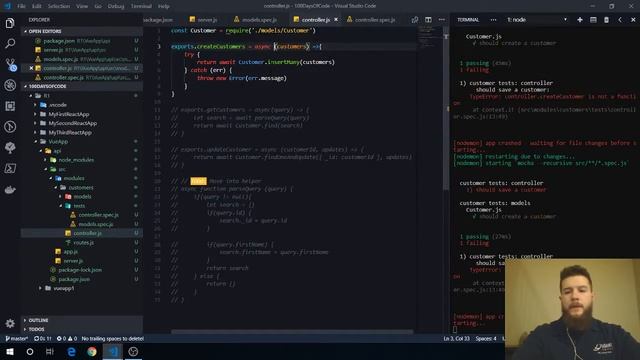640x360 pixels.
Task: Close controller.js in Open Editors list
Action: [x=31, y=68]
